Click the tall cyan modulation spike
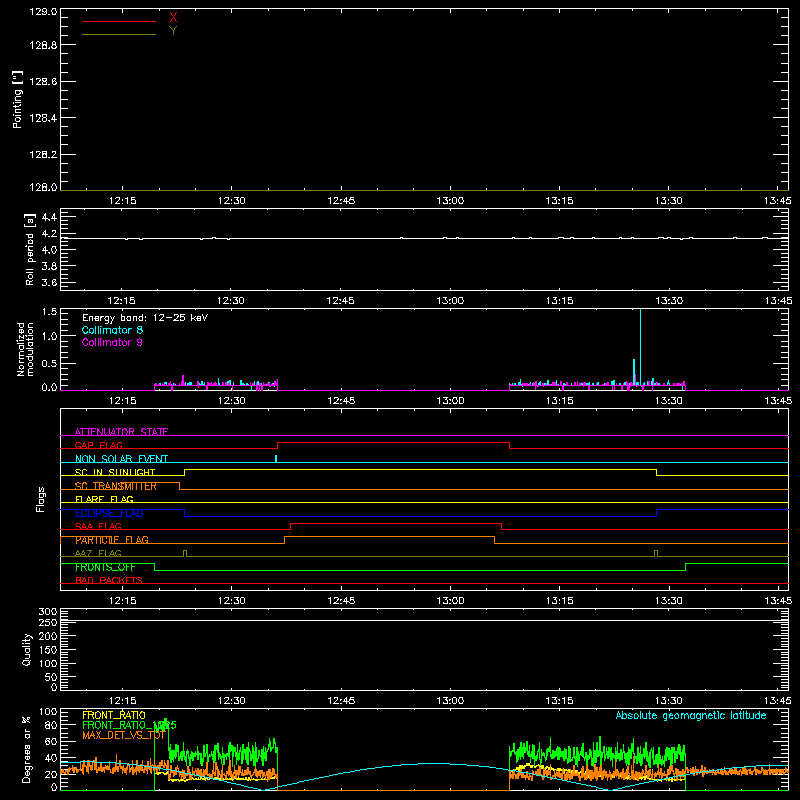800x800 pixels. (640, 347)
